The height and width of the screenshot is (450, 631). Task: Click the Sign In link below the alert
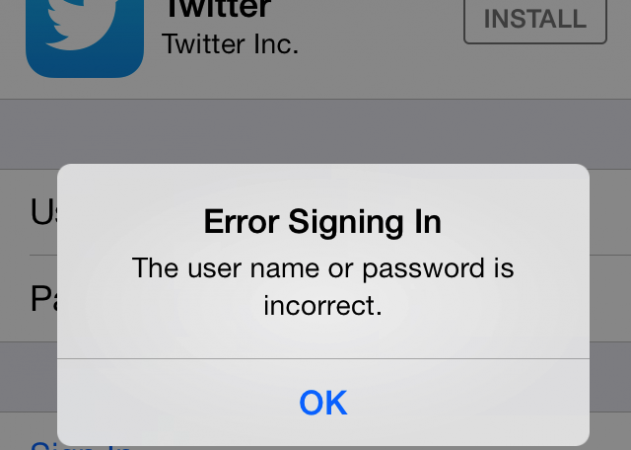[80, 446]
